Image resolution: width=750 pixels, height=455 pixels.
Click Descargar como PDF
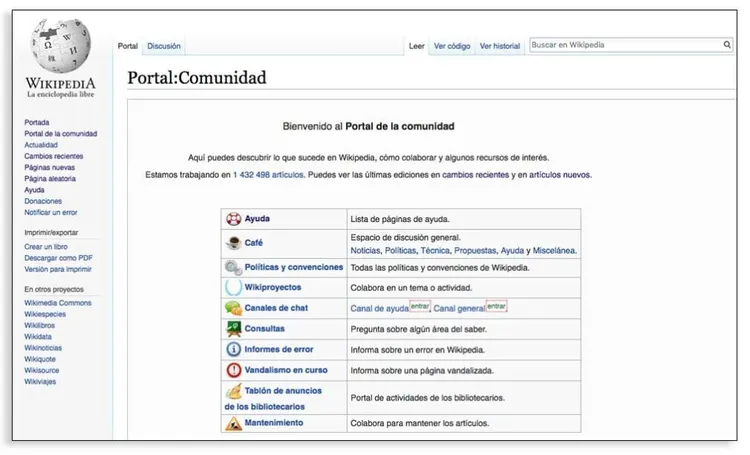(58, 258)
